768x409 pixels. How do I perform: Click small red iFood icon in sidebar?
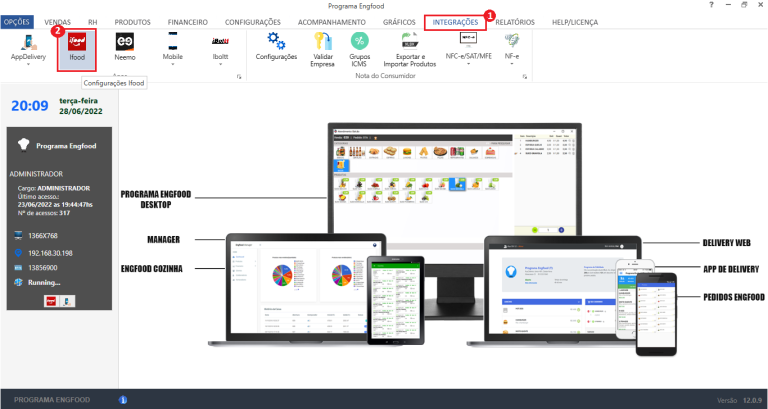pos(51,301)
